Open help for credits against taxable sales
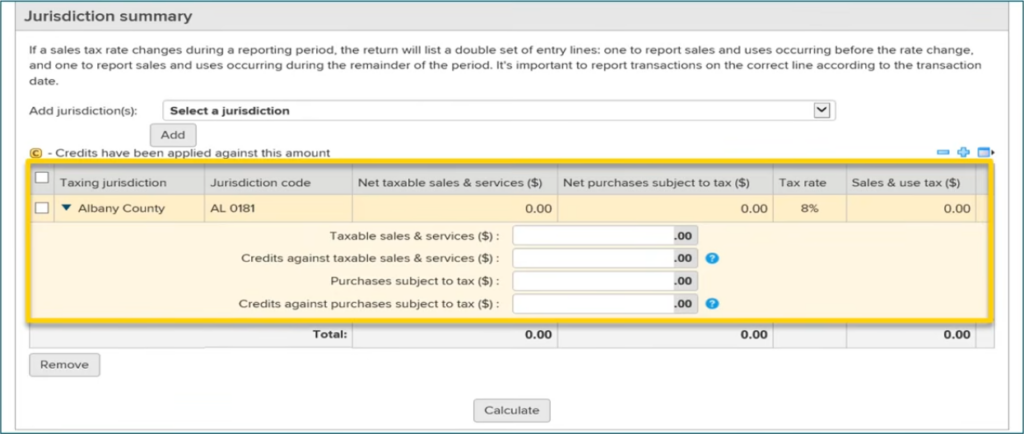Viewport: 1024px width, 434px height. (712, 258)
